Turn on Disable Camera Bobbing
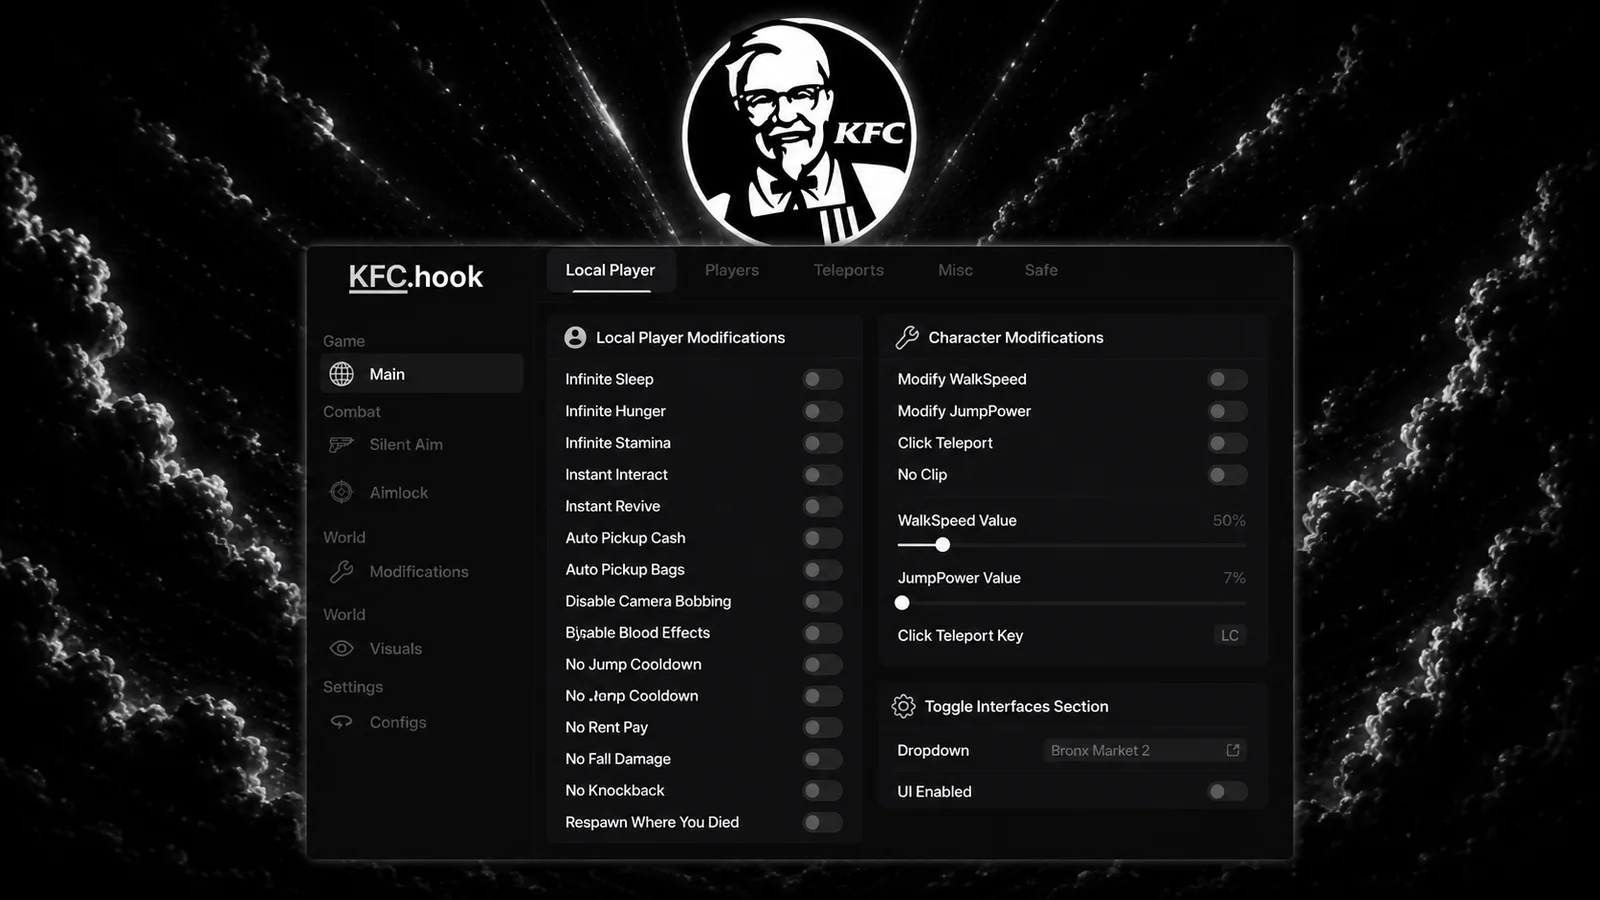 823,601
